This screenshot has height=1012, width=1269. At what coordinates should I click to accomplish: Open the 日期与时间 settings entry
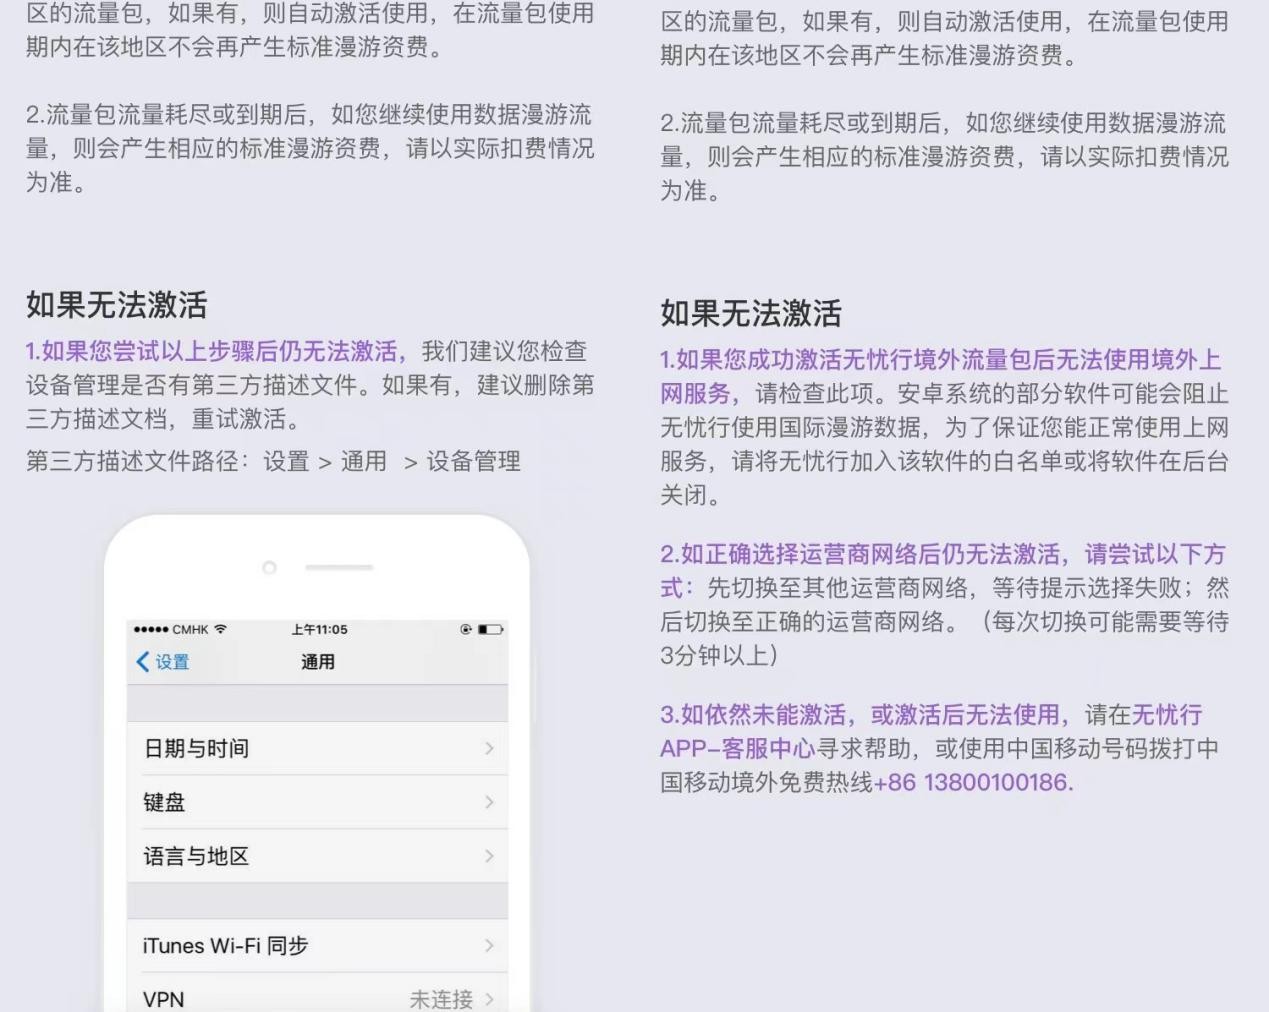point(197,748)
